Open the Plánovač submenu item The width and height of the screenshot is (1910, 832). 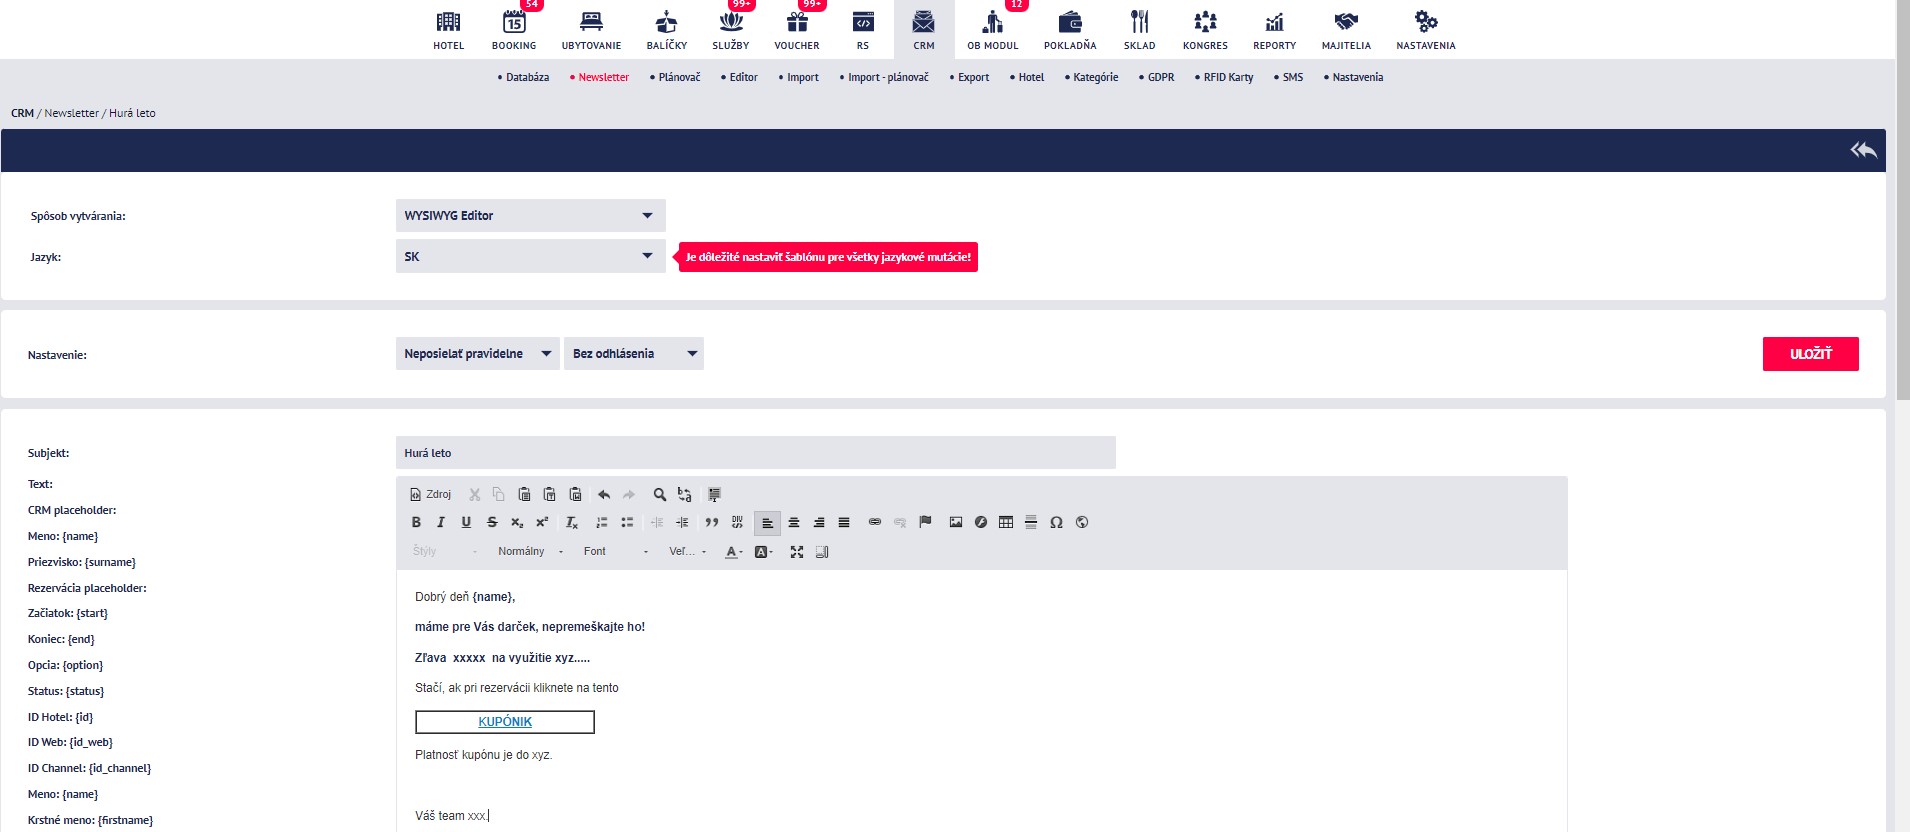click(679, 77)
